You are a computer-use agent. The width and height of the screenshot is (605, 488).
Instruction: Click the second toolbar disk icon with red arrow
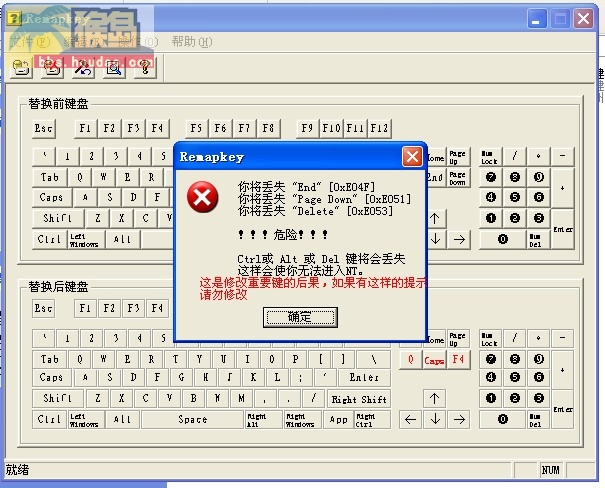[x=52, y=68]
